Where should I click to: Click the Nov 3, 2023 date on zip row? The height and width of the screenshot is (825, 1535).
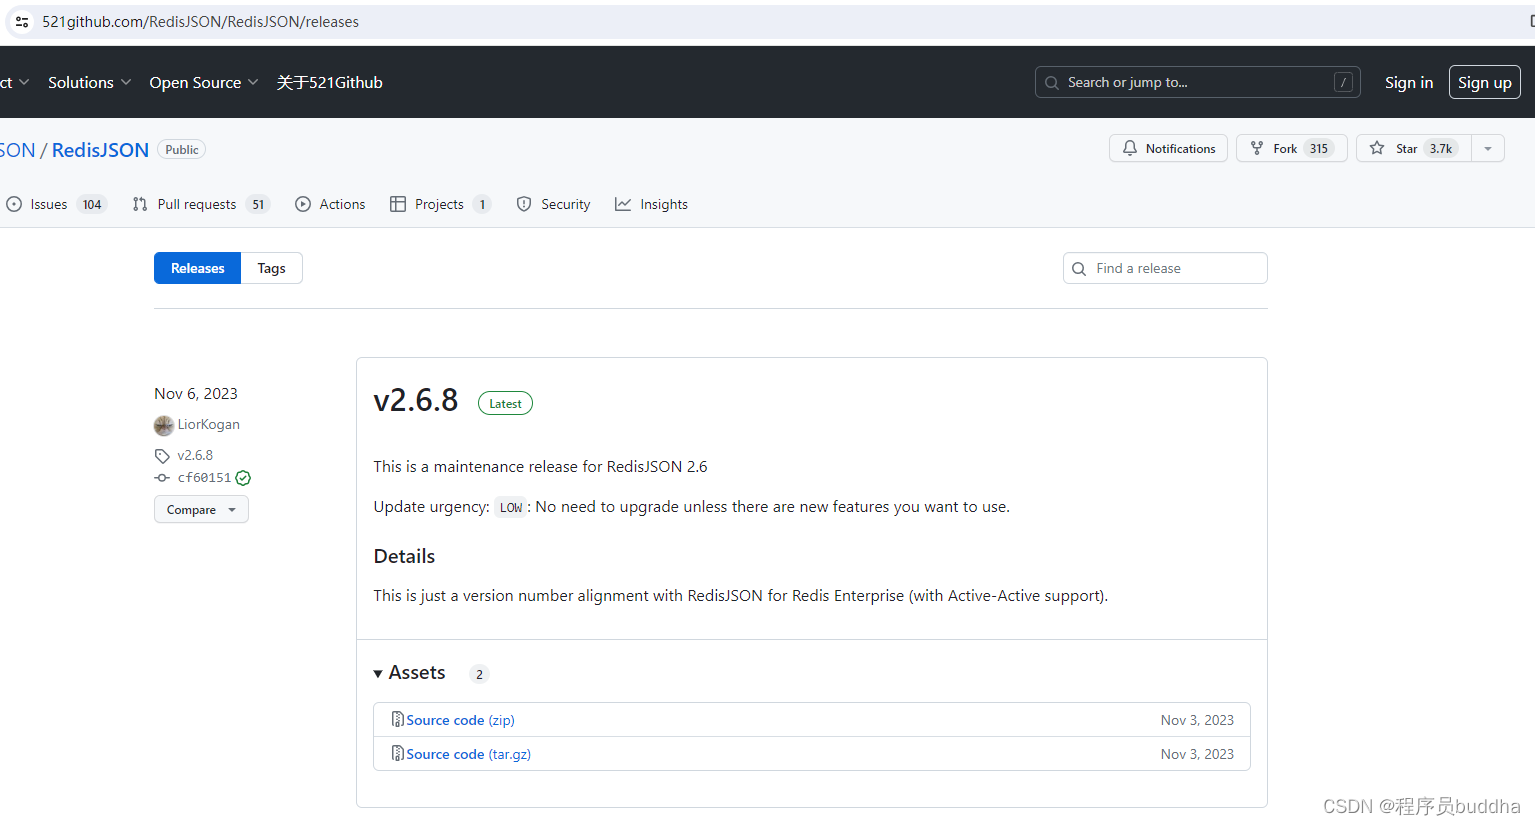click(1197, 720)
